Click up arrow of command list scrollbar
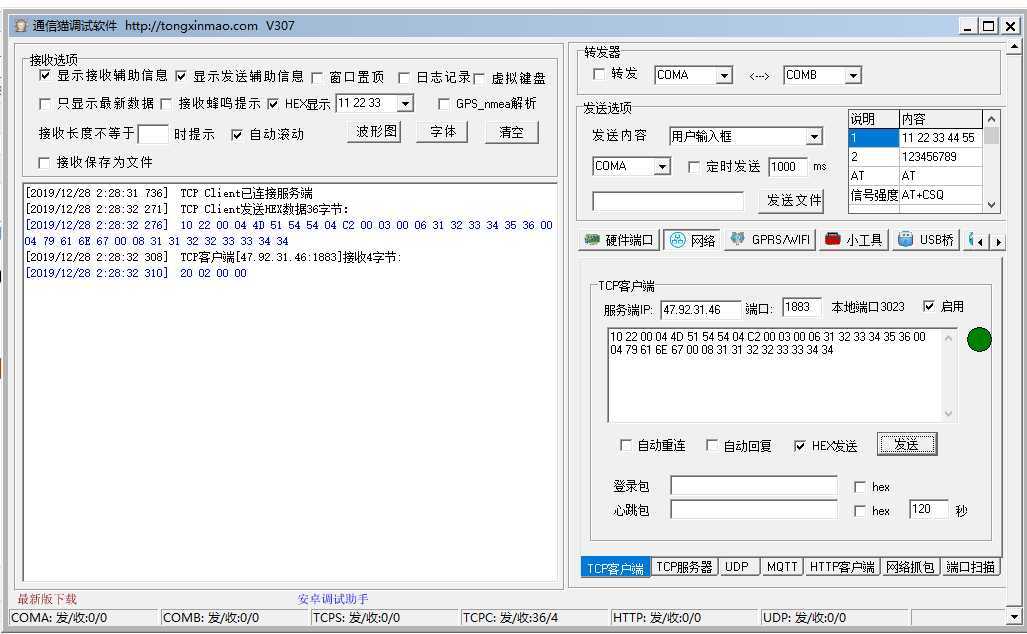The height and width of the screenshot is (634, 1027). (992, 119)
